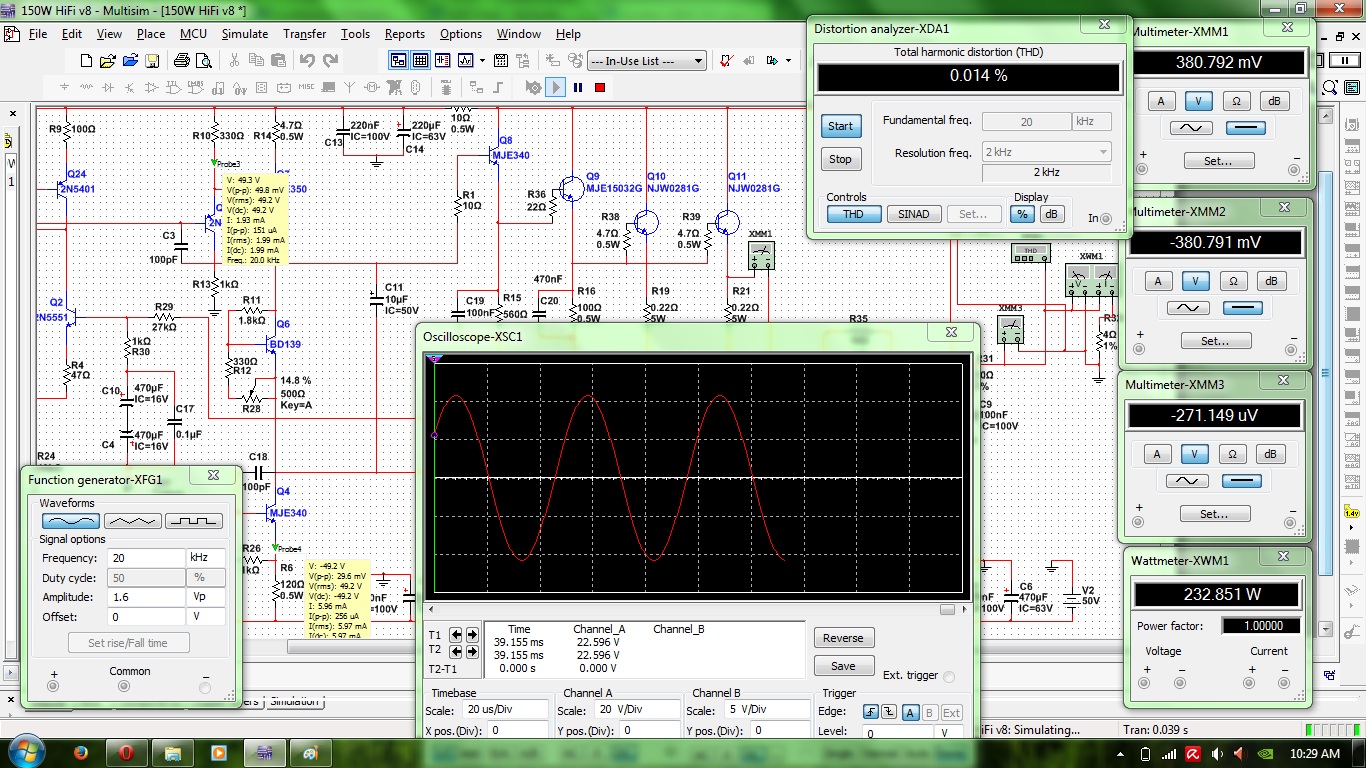Screen dimensions: 1366x768
Task: Place a source from the component toolbar
Action: [x=65, y=87]
